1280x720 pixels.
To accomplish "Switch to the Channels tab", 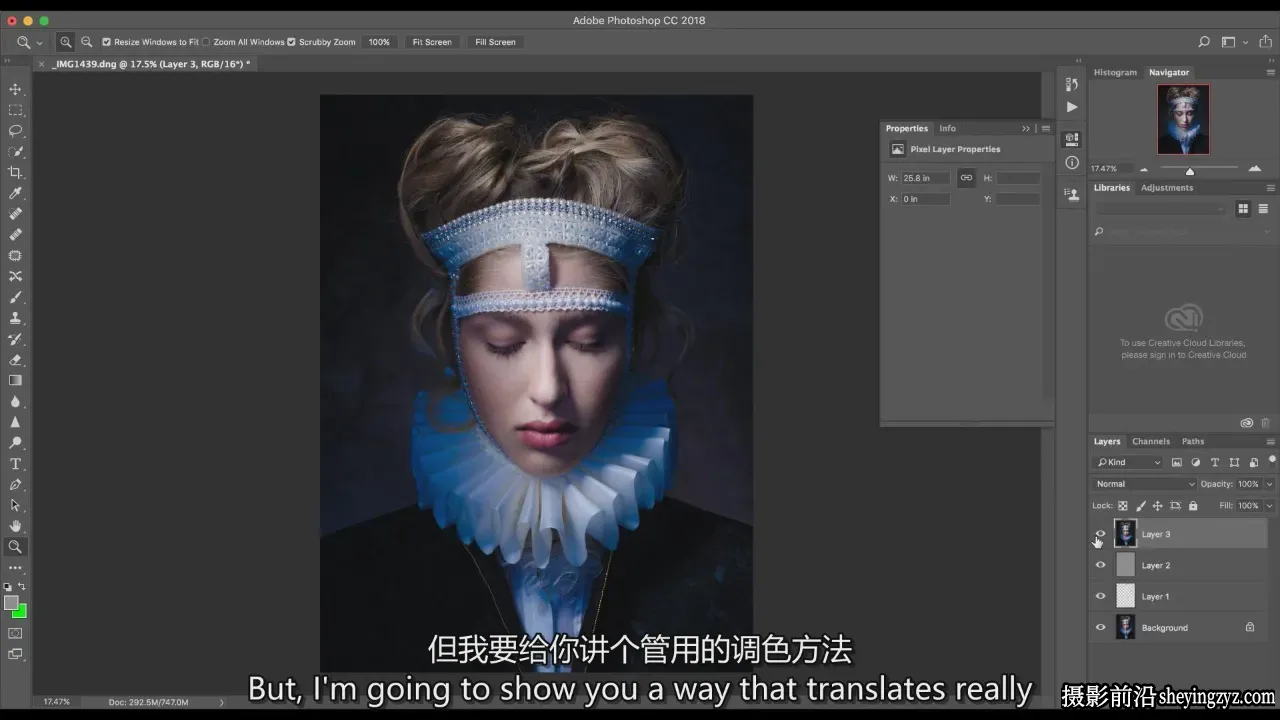I will (1151, 441).
